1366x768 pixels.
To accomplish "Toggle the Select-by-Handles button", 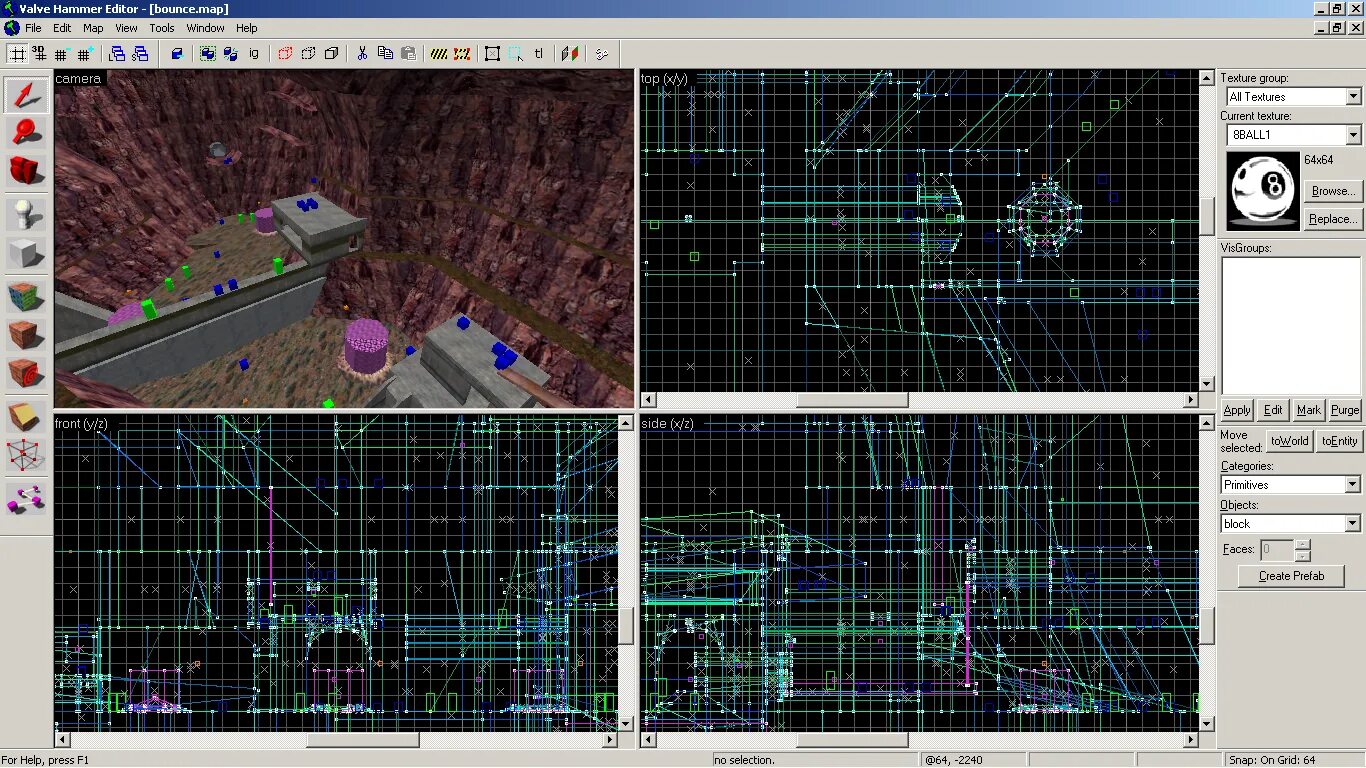I will tap(492, 53).
